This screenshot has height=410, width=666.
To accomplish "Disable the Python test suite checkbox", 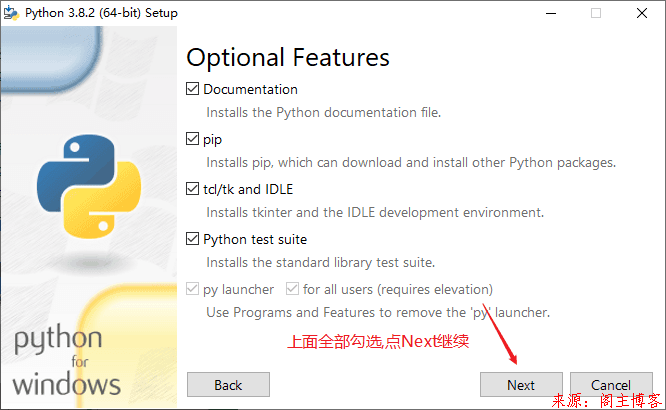I will (192, 239).
